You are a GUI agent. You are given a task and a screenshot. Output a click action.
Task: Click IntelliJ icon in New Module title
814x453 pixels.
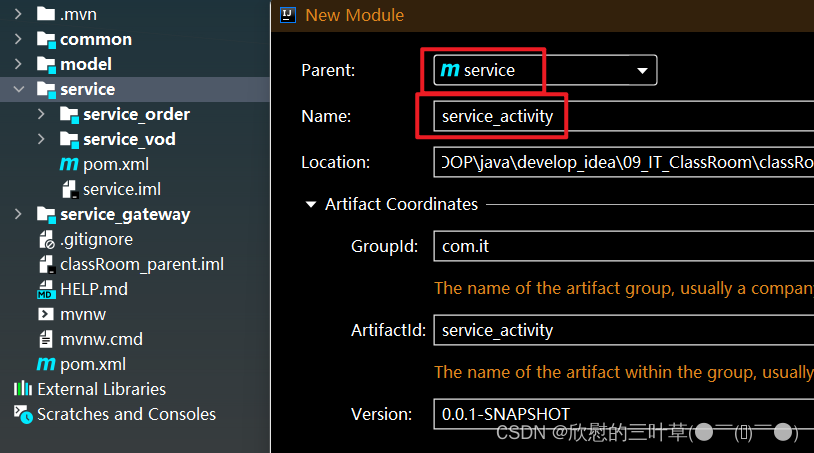288,15
